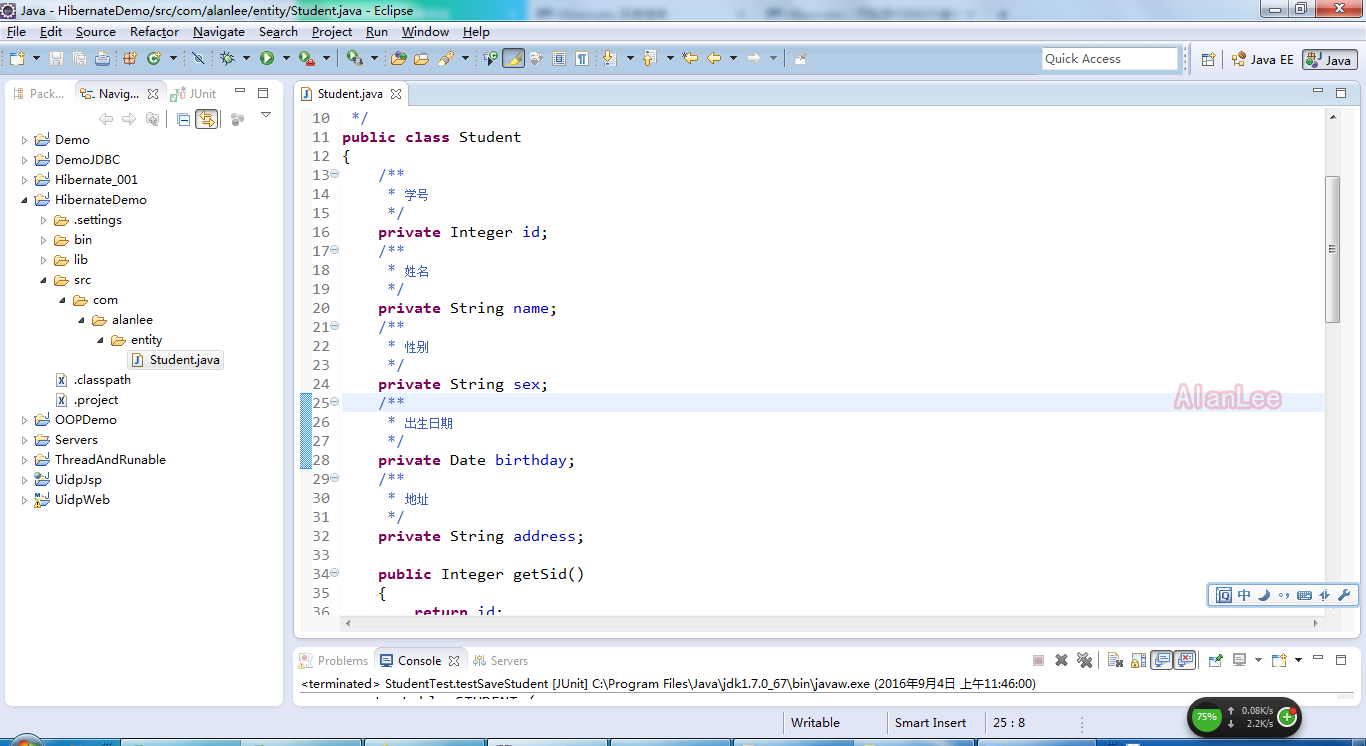Collapse the src folder node
Viewport: 1366px width, 746px height.
43,280
